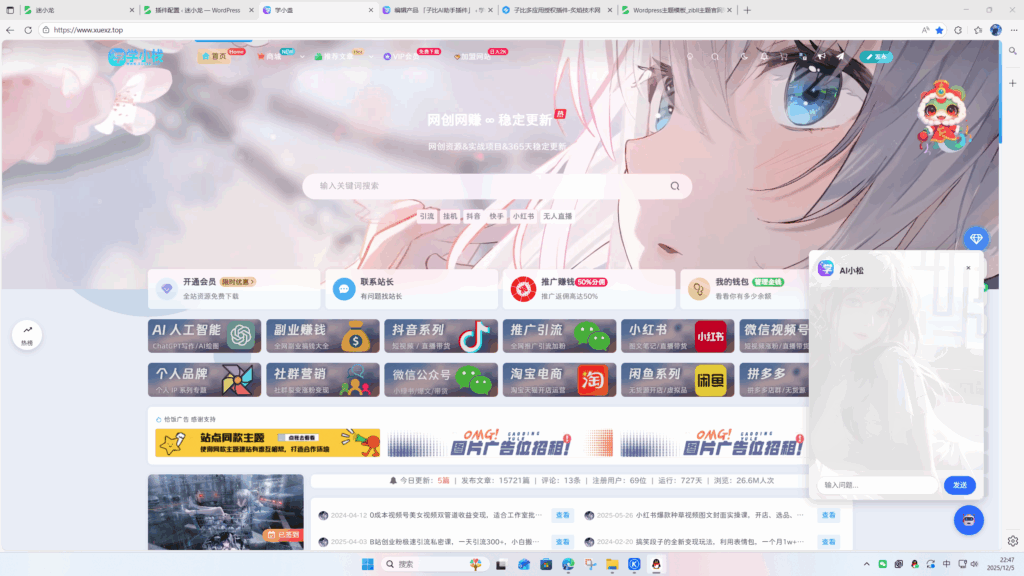
Task: Click the 热榜 trending floating button
Action: pyautogui.click(x=27, y=335)
